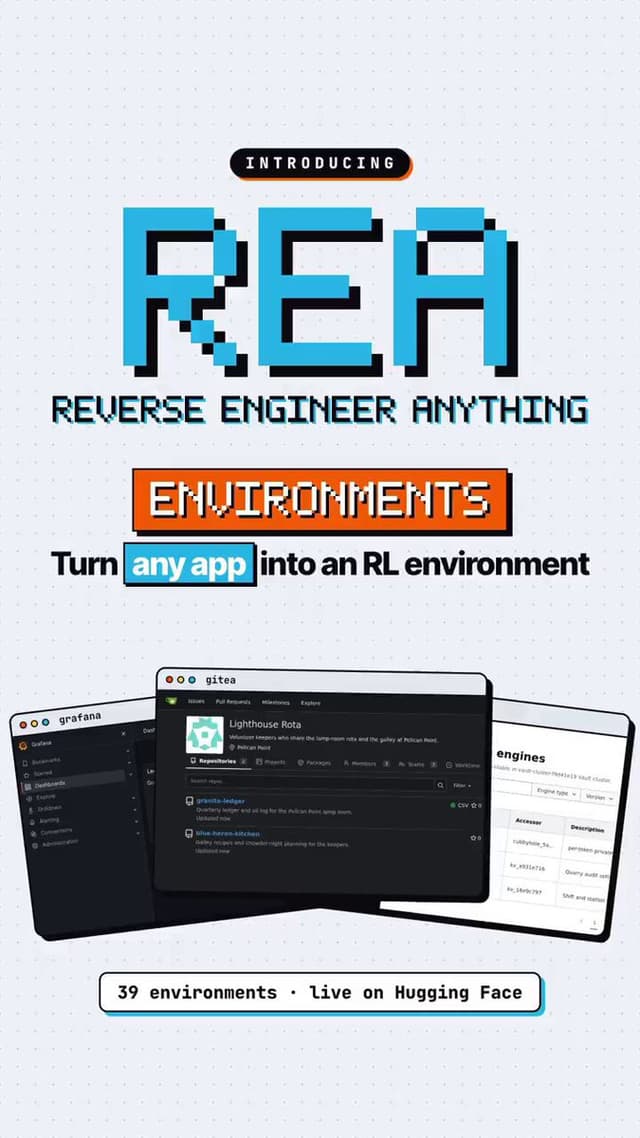Click the Gitea logo in gitea window
Screen dimensions: 640x1138
click(171, 701)
